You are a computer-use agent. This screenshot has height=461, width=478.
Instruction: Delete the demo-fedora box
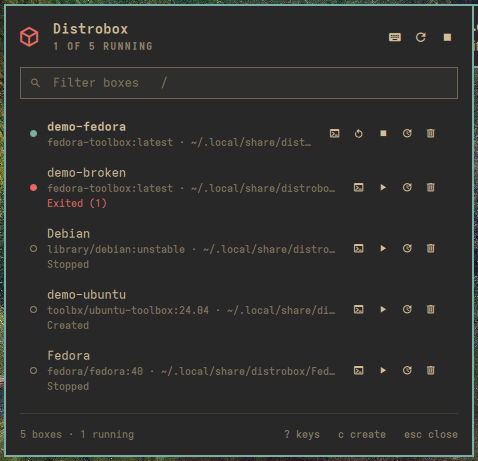(x=431, y=133)
